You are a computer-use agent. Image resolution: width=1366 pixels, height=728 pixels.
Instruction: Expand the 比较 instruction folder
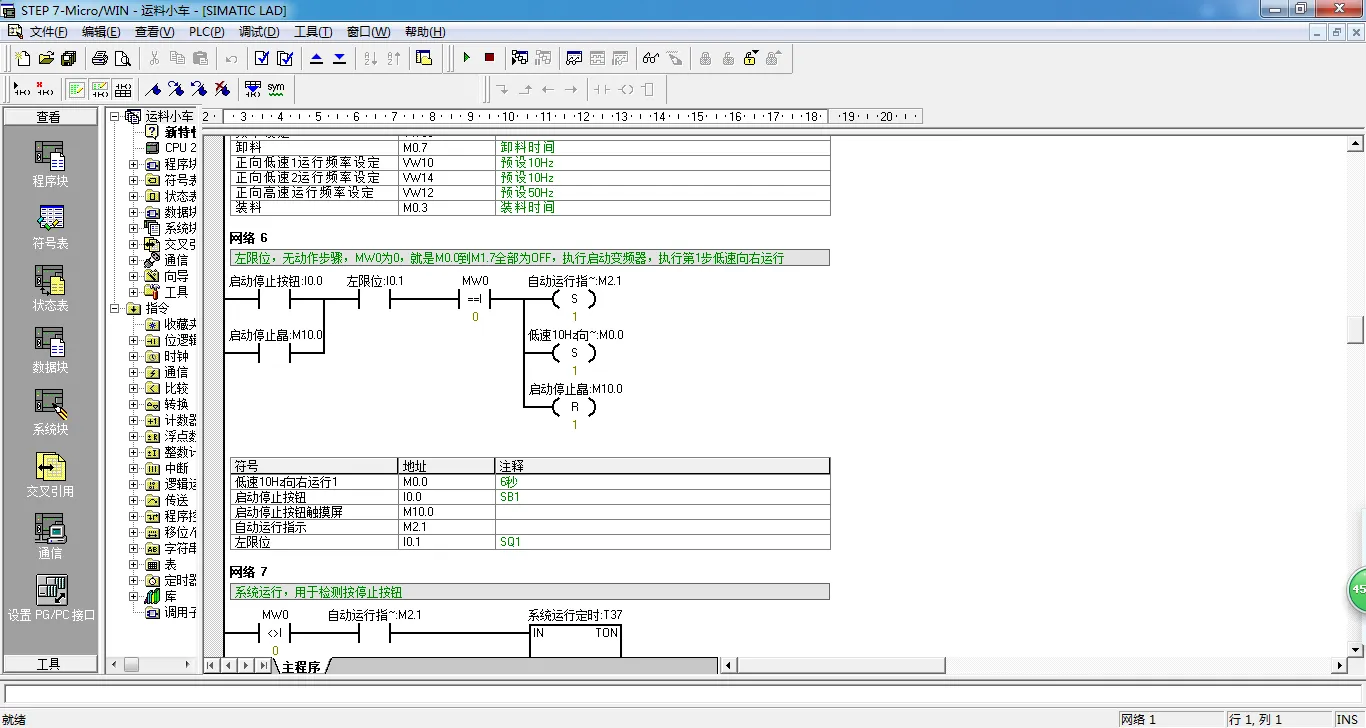[x=134, y=388]
